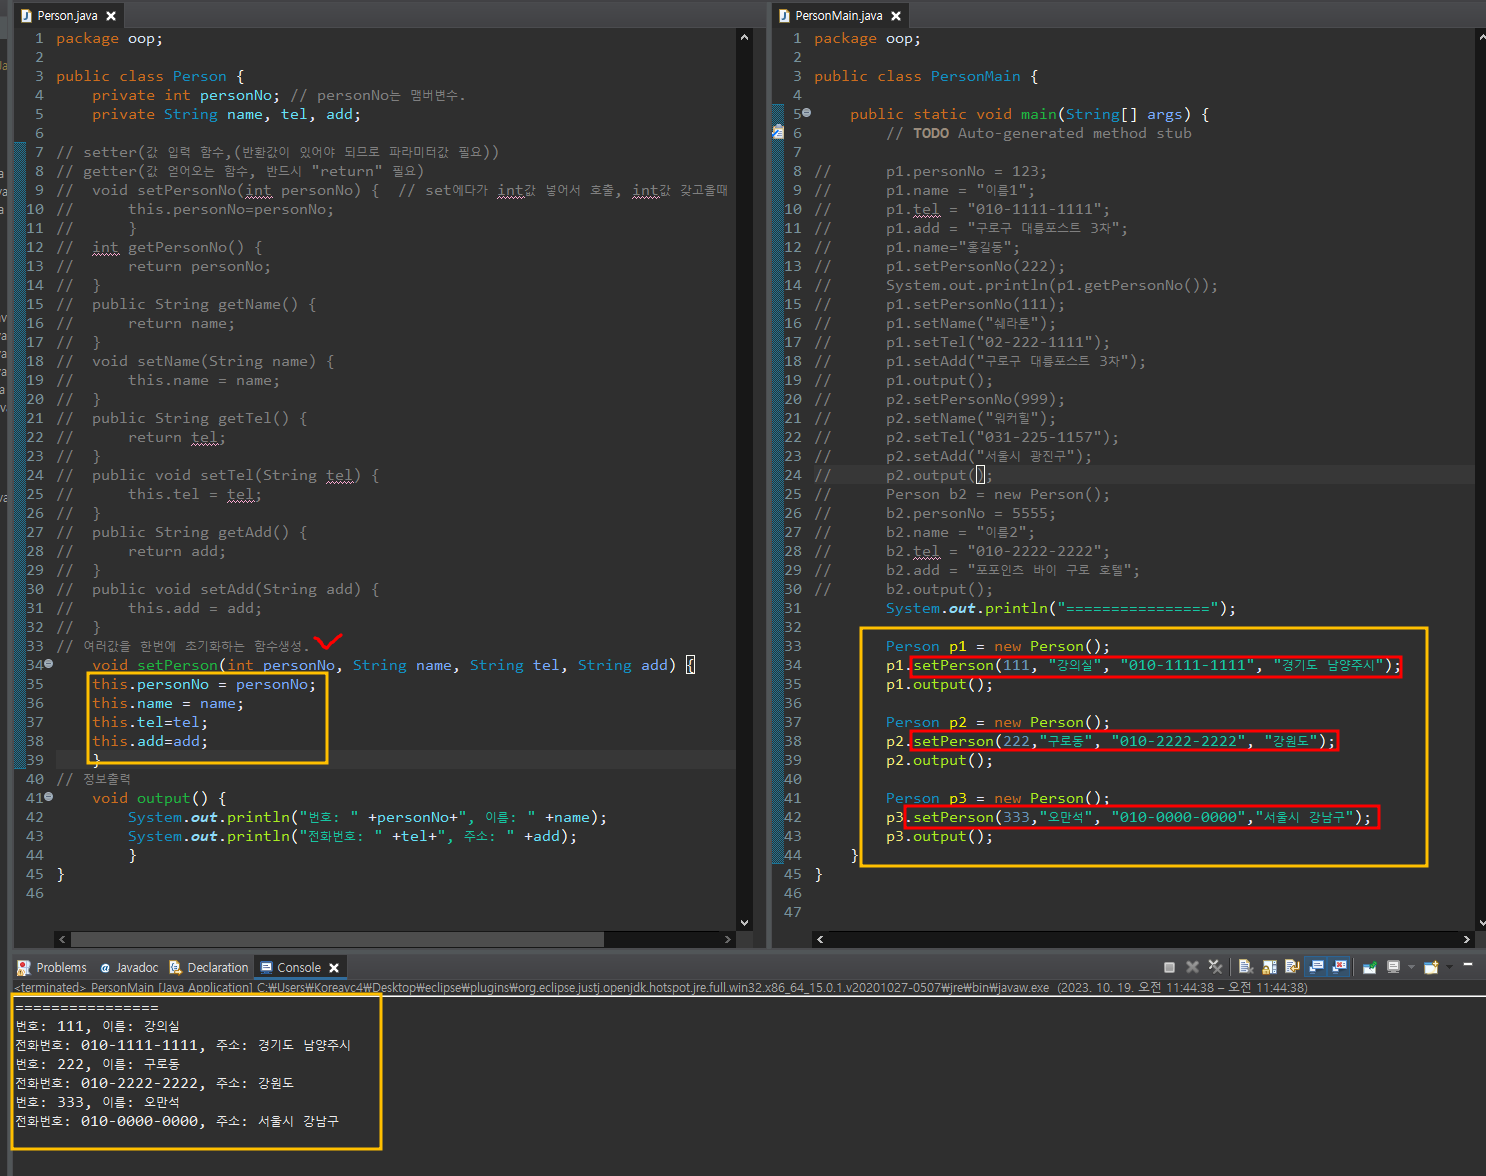Collapse the setPerson method fold at line 34

pos(49,664)
